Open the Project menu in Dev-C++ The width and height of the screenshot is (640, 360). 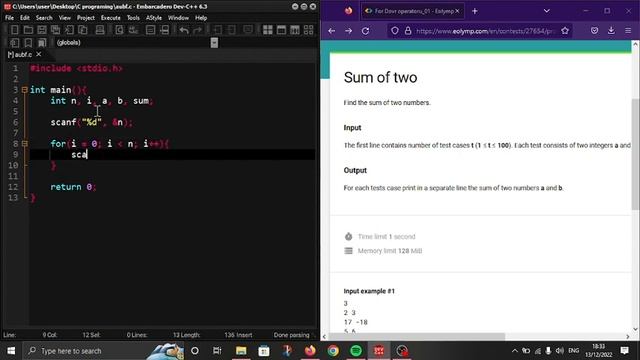point(86,18)
